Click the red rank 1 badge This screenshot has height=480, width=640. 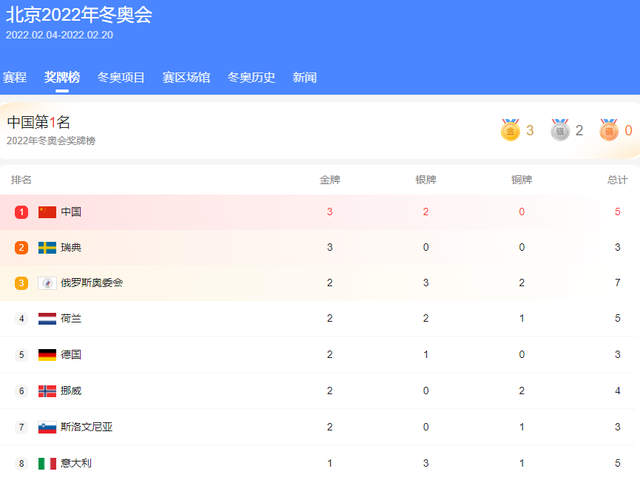[22, 212]
